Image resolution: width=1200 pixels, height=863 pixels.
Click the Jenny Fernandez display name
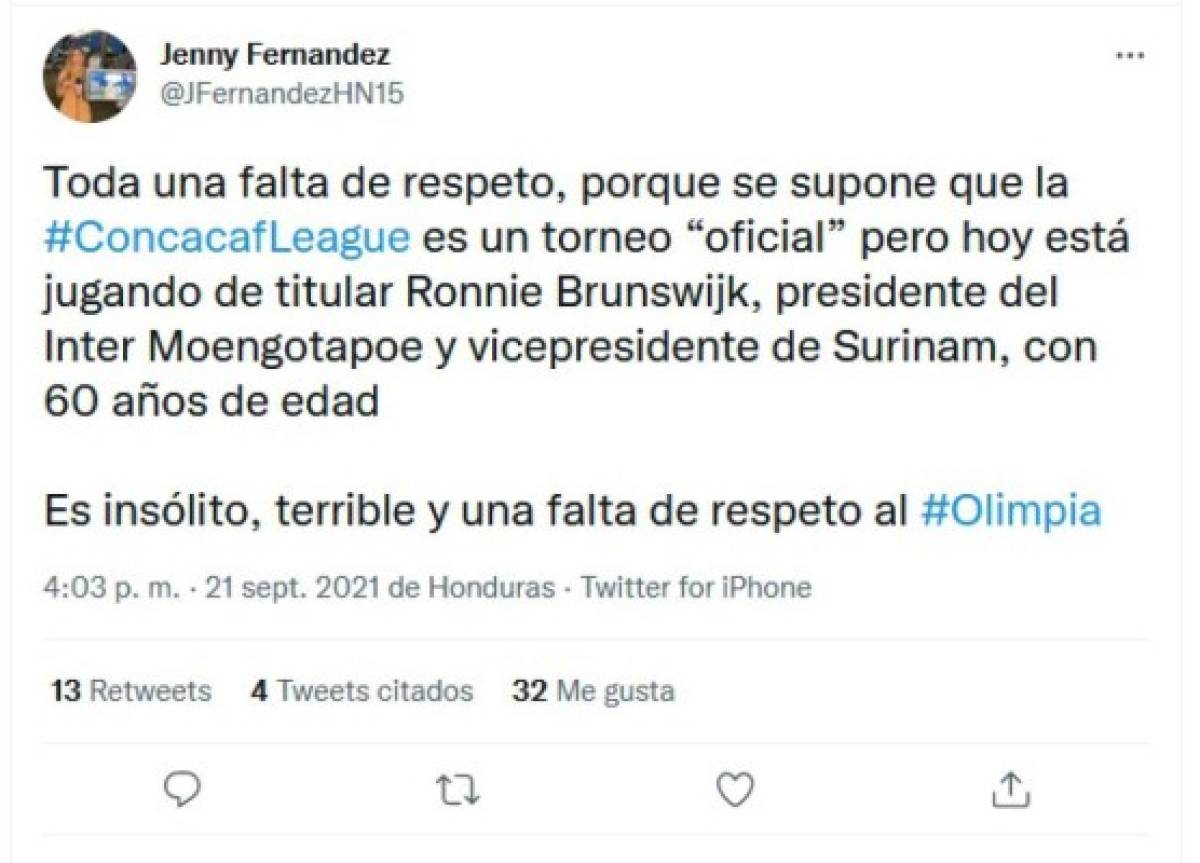coord(275,54)
